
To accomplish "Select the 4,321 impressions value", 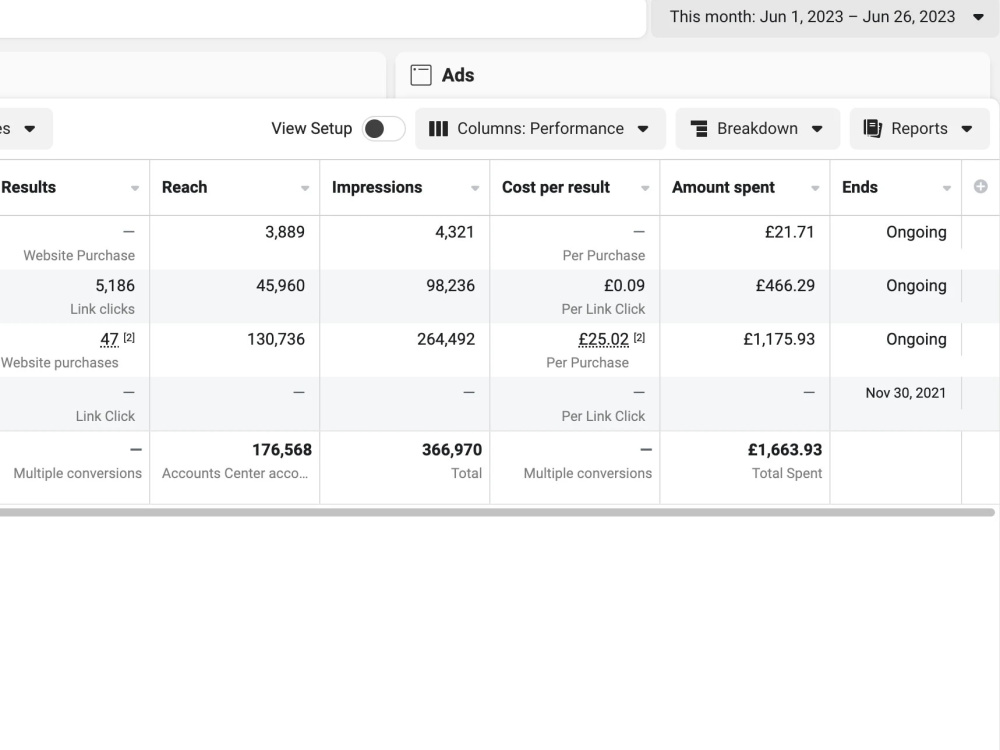I will coord(455,232).
